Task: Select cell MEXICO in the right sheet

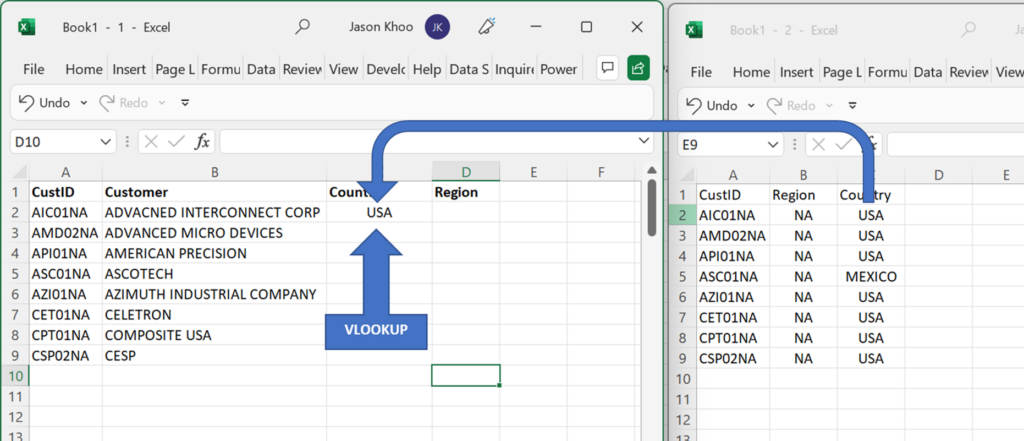Action: (871, 276)
